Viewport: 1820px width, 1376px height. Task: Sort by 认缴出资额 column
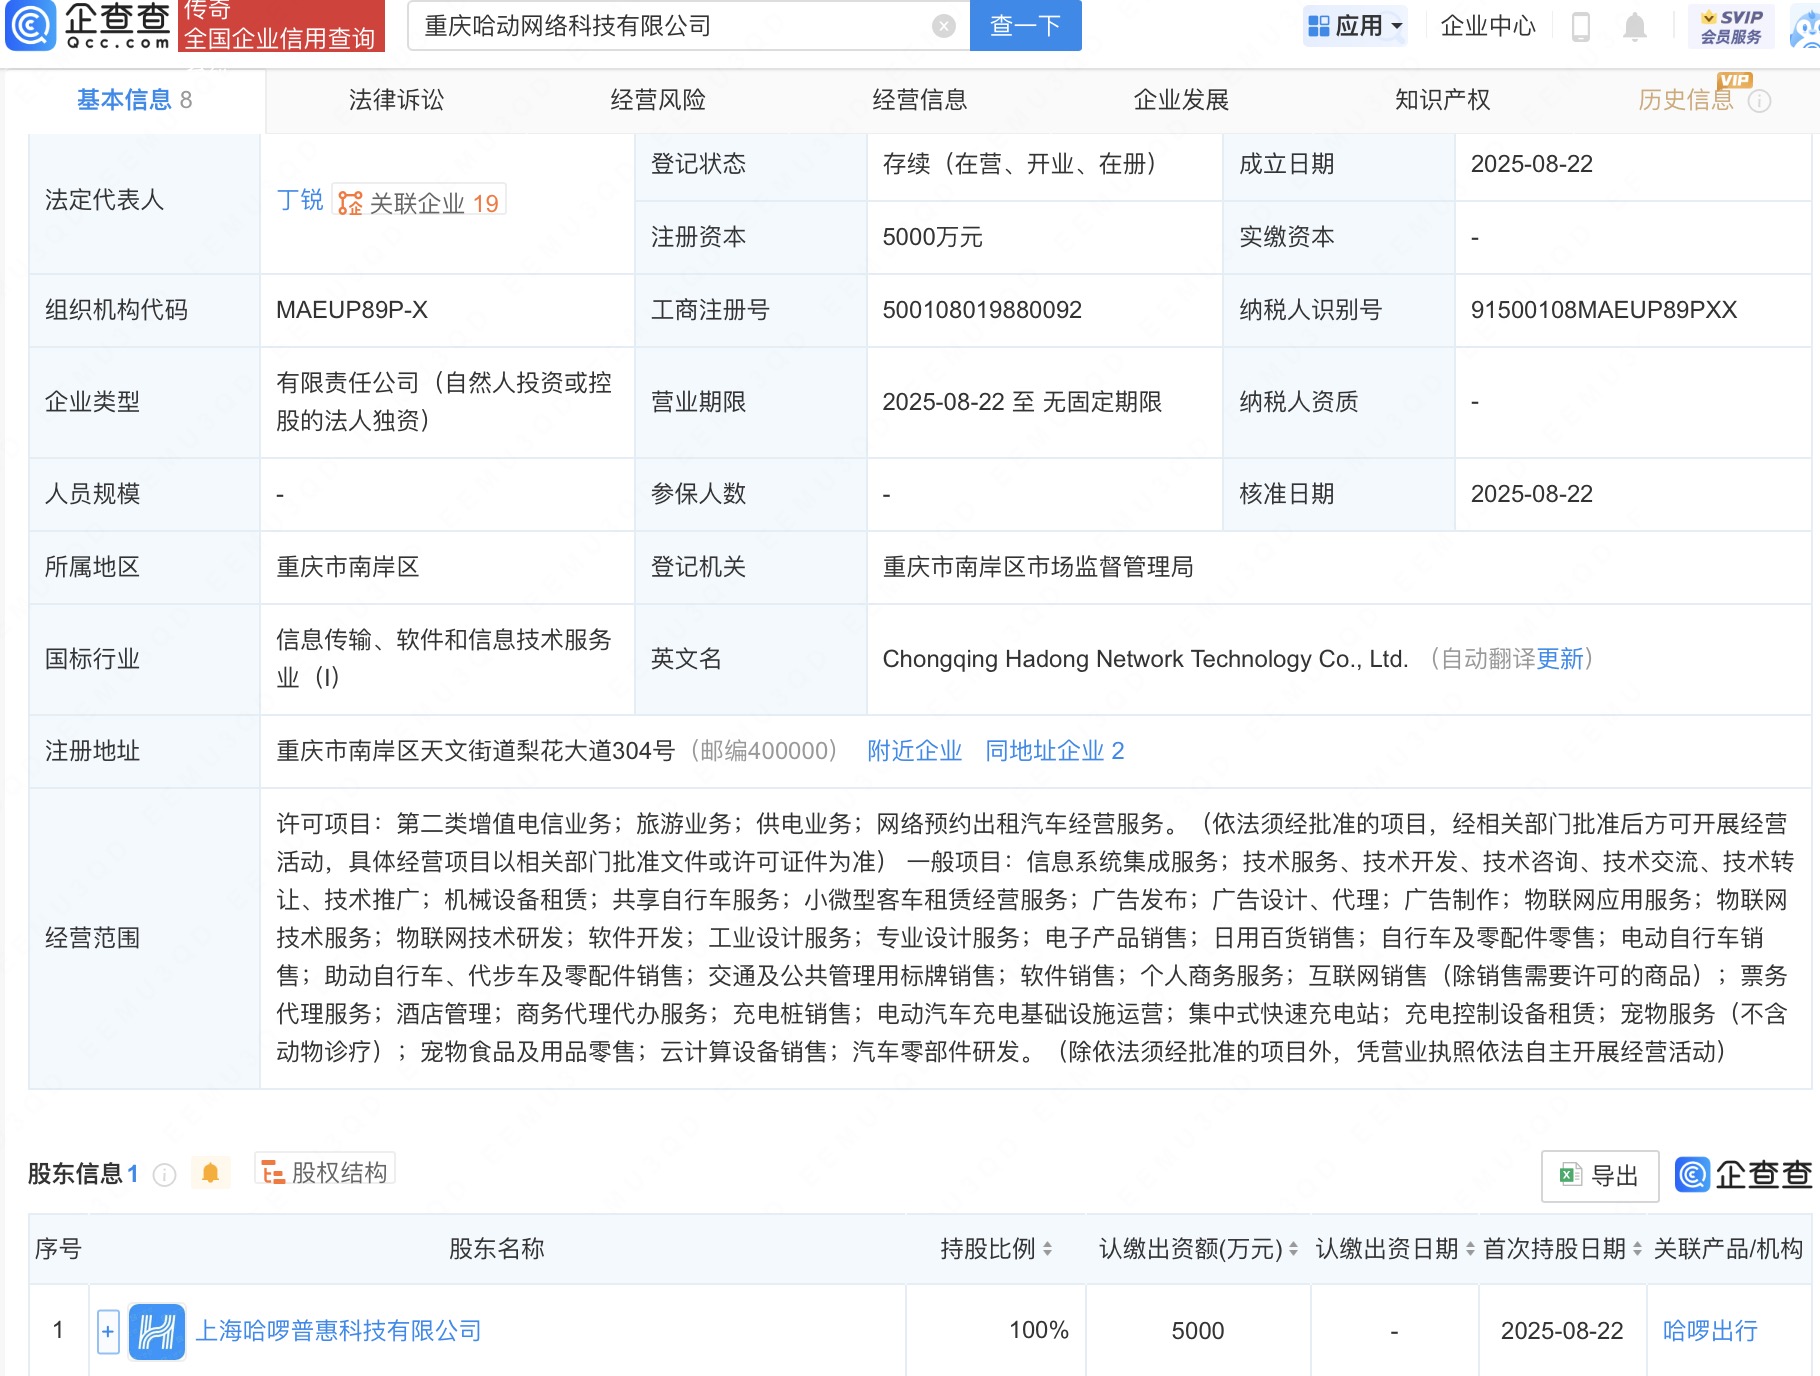[x=1292, y=1249]
